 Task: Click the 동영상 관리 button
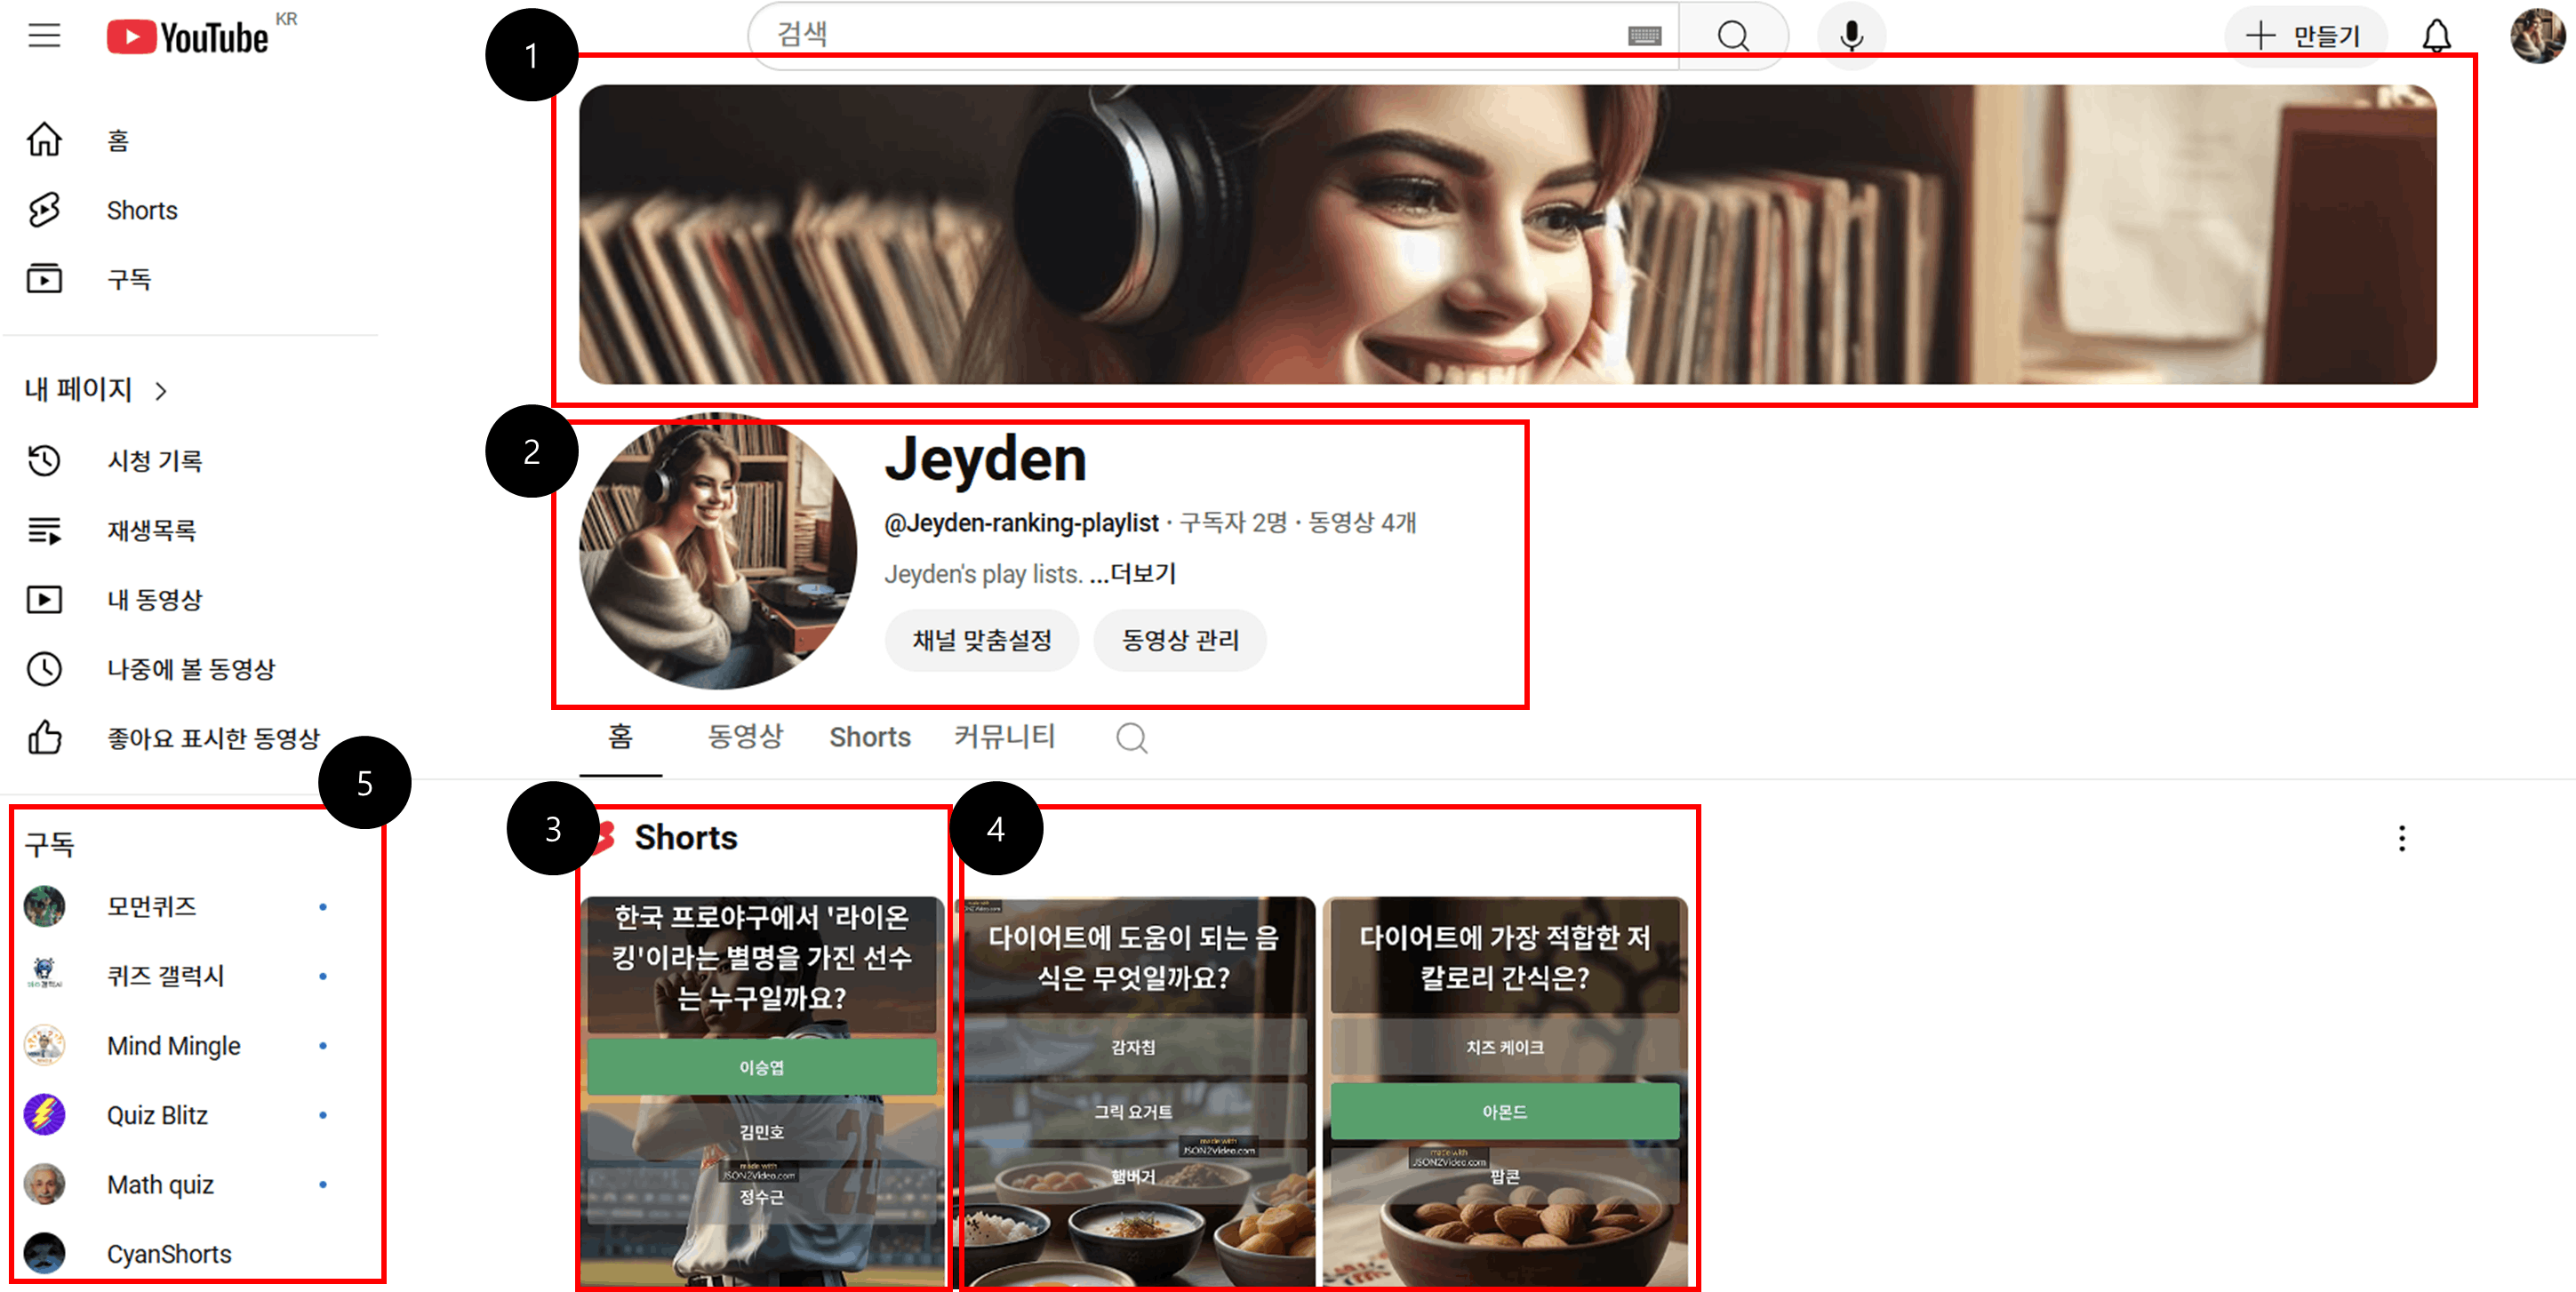click(1180, 640)
